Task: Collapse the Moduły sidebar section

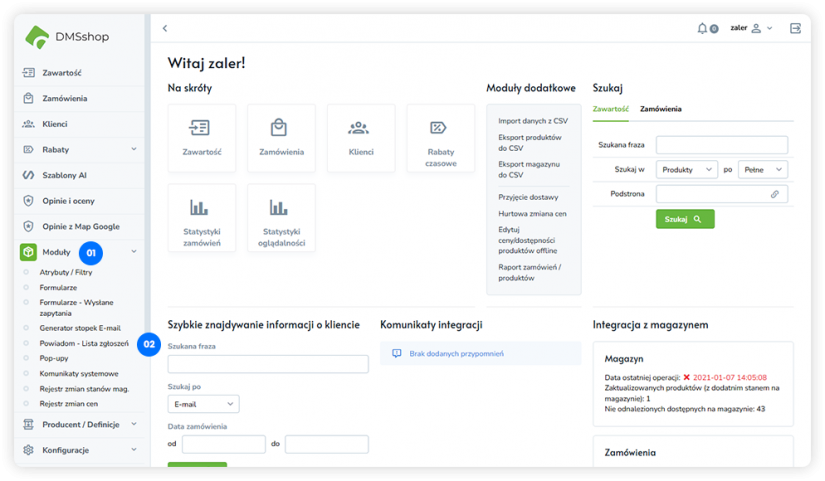Action: [134, 252]
